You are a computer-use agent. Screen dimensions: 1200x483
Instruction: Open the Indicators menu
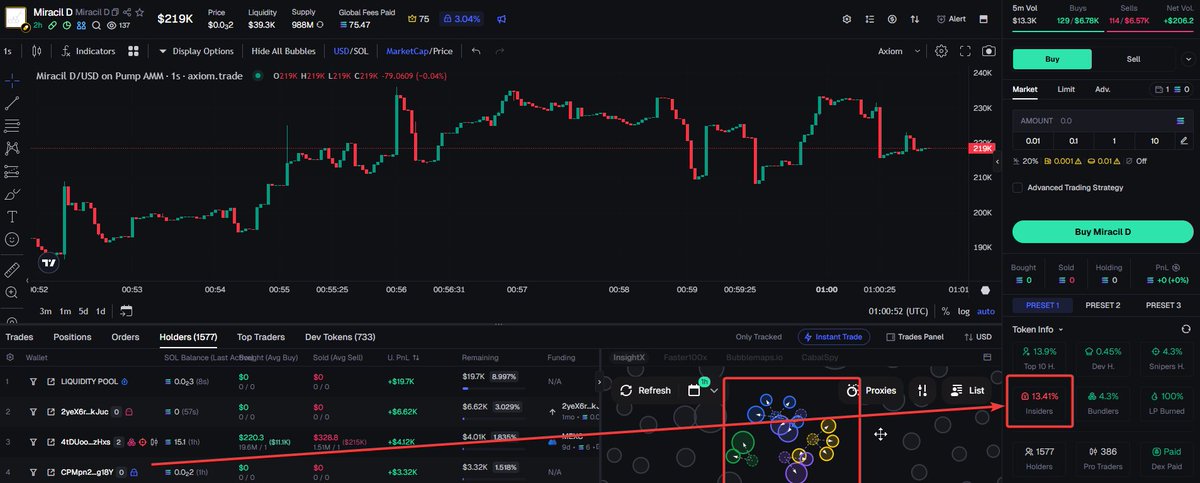(x=88, y=51)
